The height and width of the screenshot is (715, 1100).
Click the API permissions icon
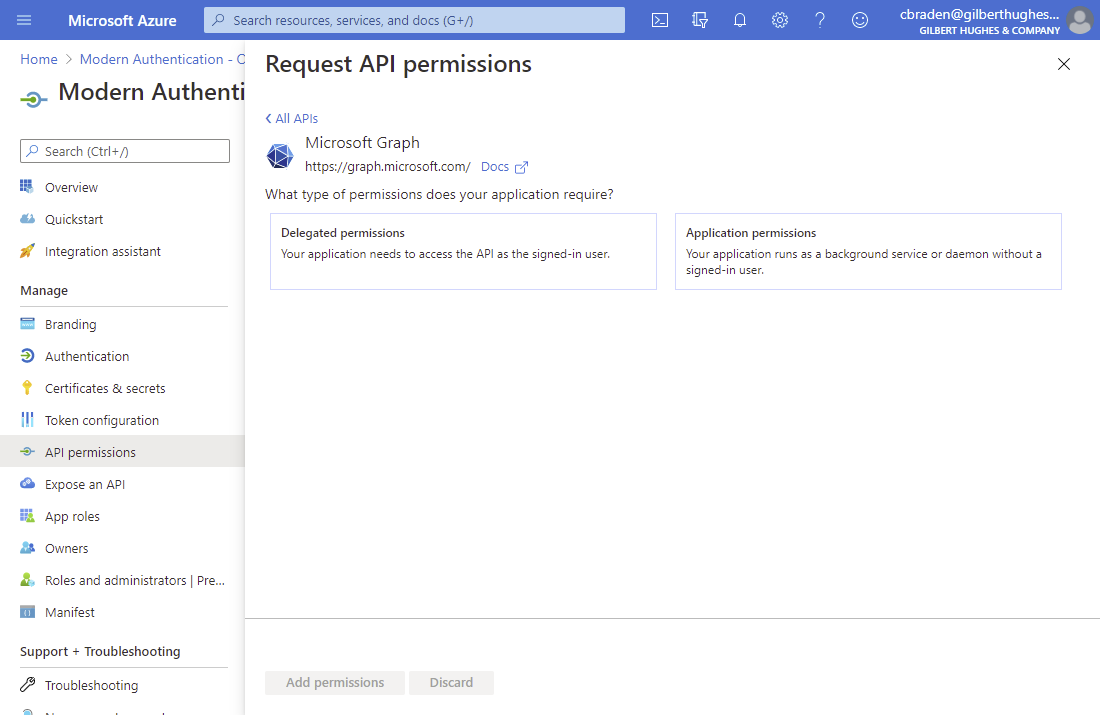tap(27, 452)
